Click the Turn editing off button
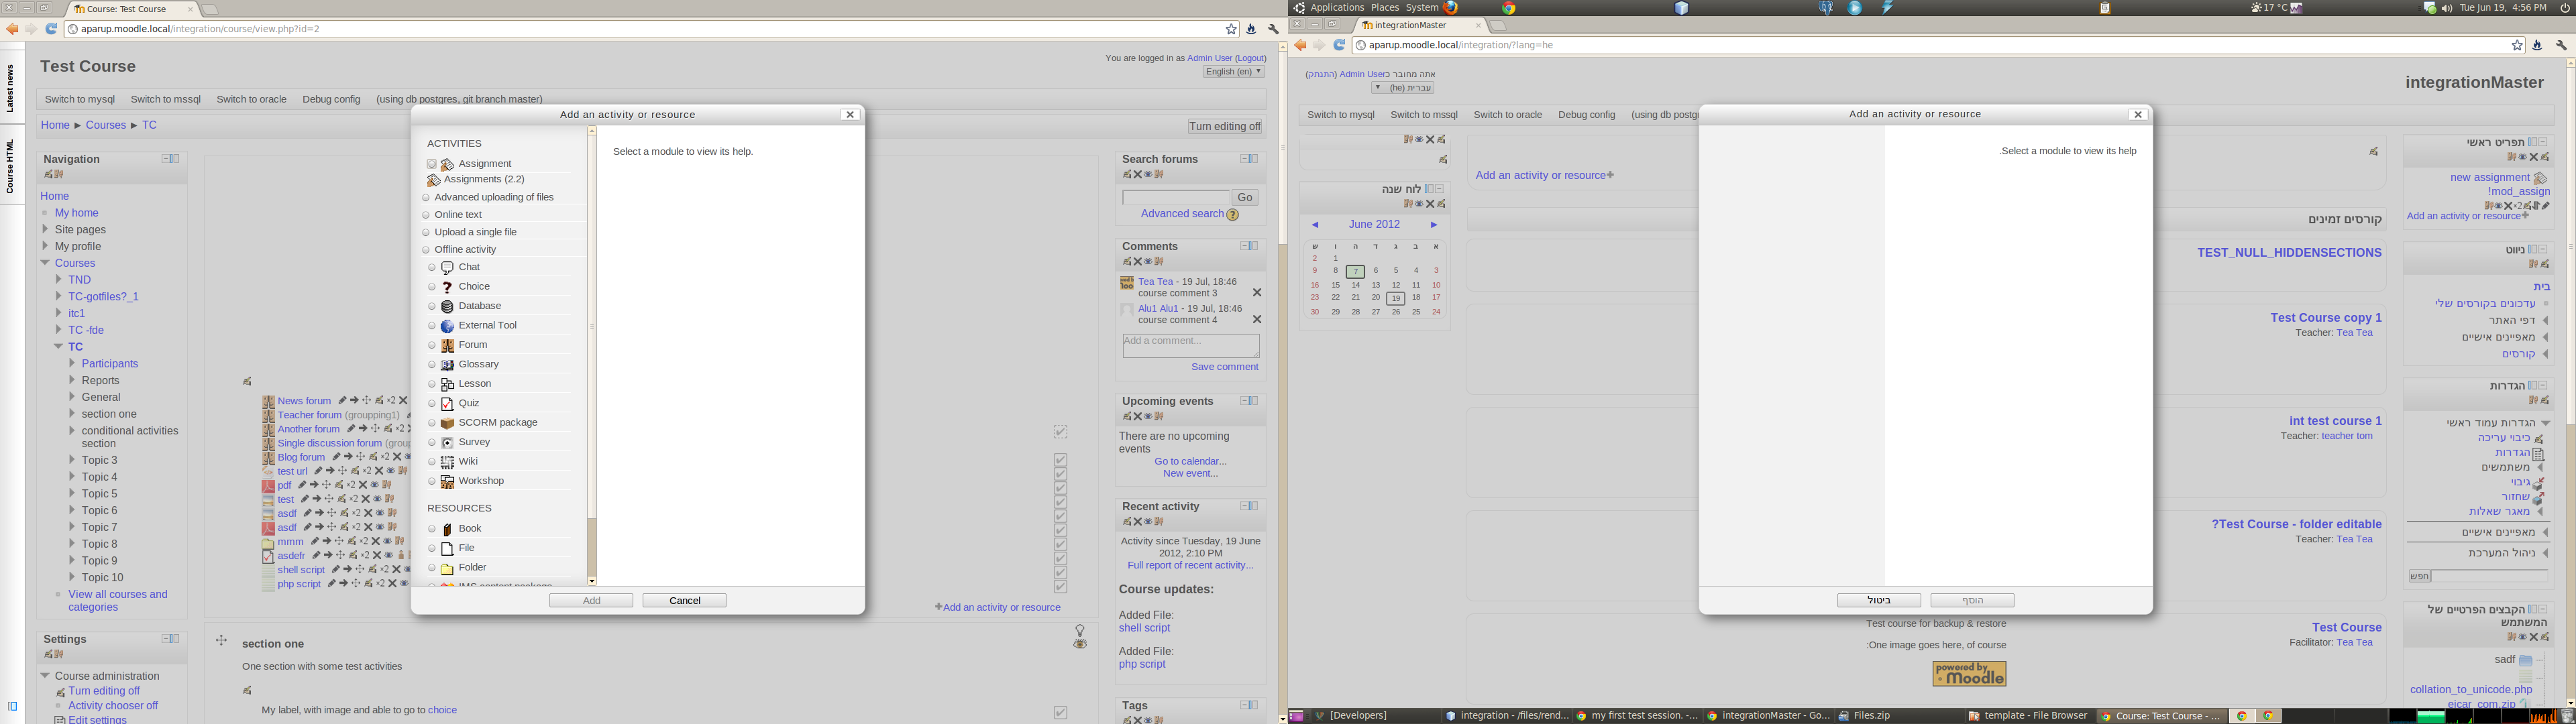2576x724 pixels. tap(1225, 126)
